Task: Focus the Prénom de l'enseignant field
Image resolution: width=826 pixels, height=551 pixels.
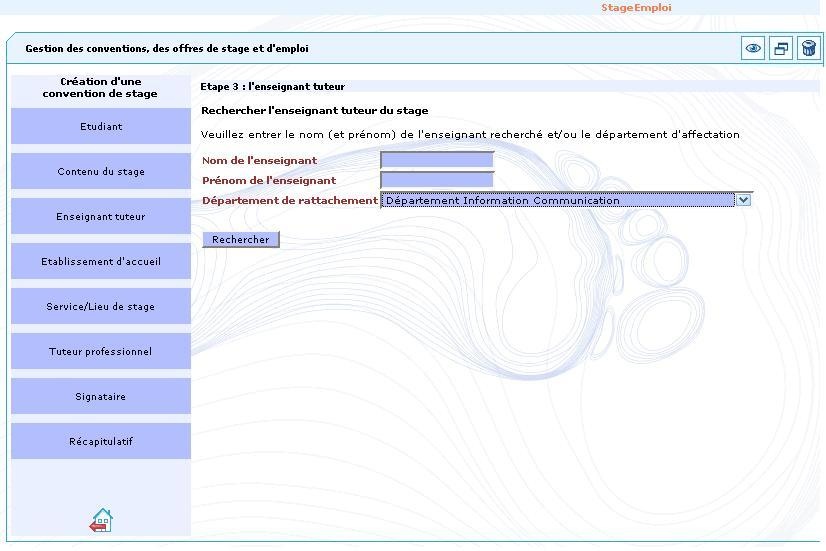Action: (437, 180)
